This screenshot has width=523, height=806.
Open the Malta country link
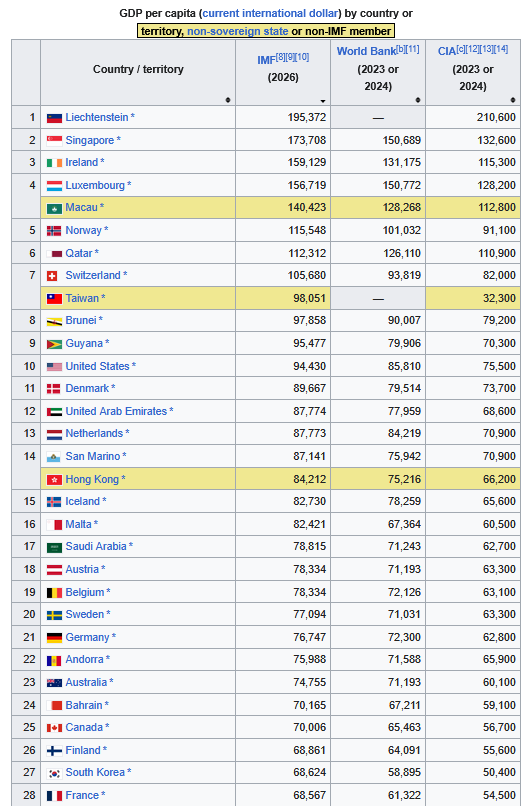pyautogui.click(x=78, y=524)
